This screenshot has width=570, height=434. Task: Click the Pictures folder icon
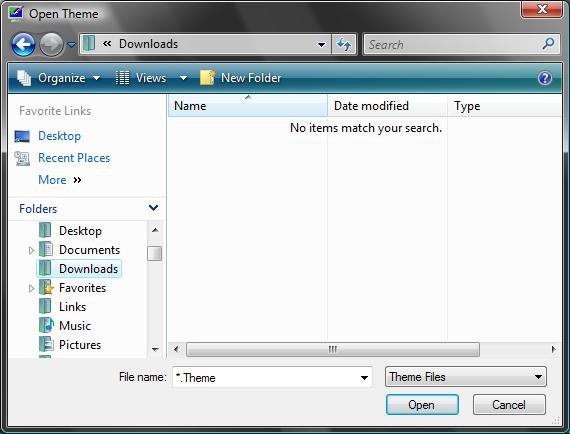click(x=46, y=344)
